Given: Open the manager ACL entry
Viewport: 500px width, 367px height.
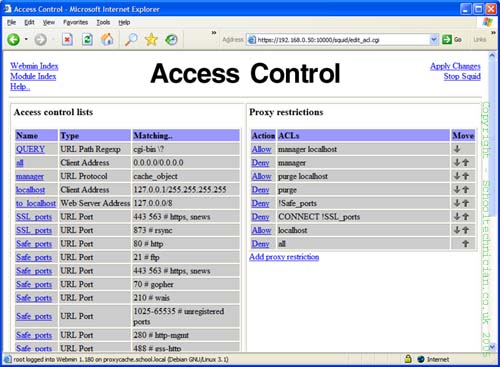Looking at the screenshot, I should (x=30, y=176).
